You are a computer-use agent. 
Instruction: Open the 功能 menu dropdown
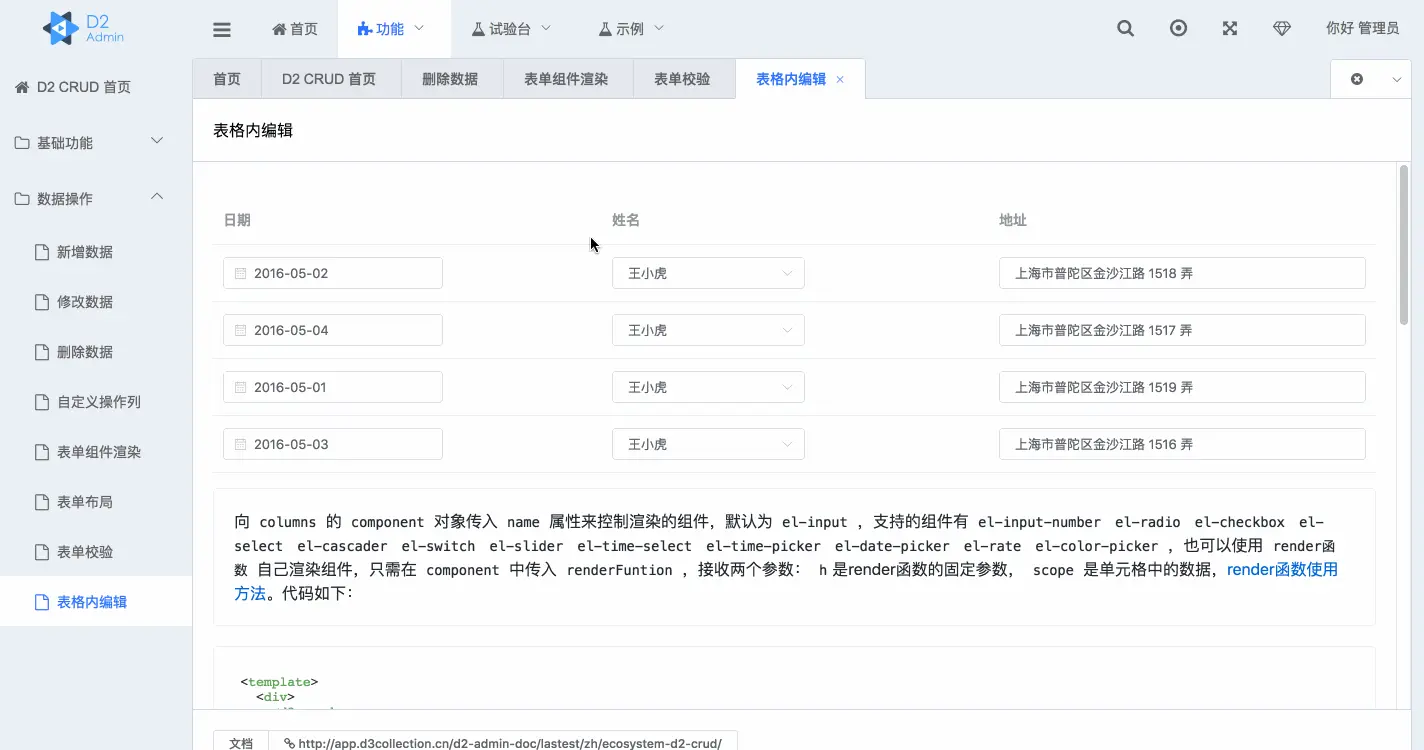pos(393,28)
